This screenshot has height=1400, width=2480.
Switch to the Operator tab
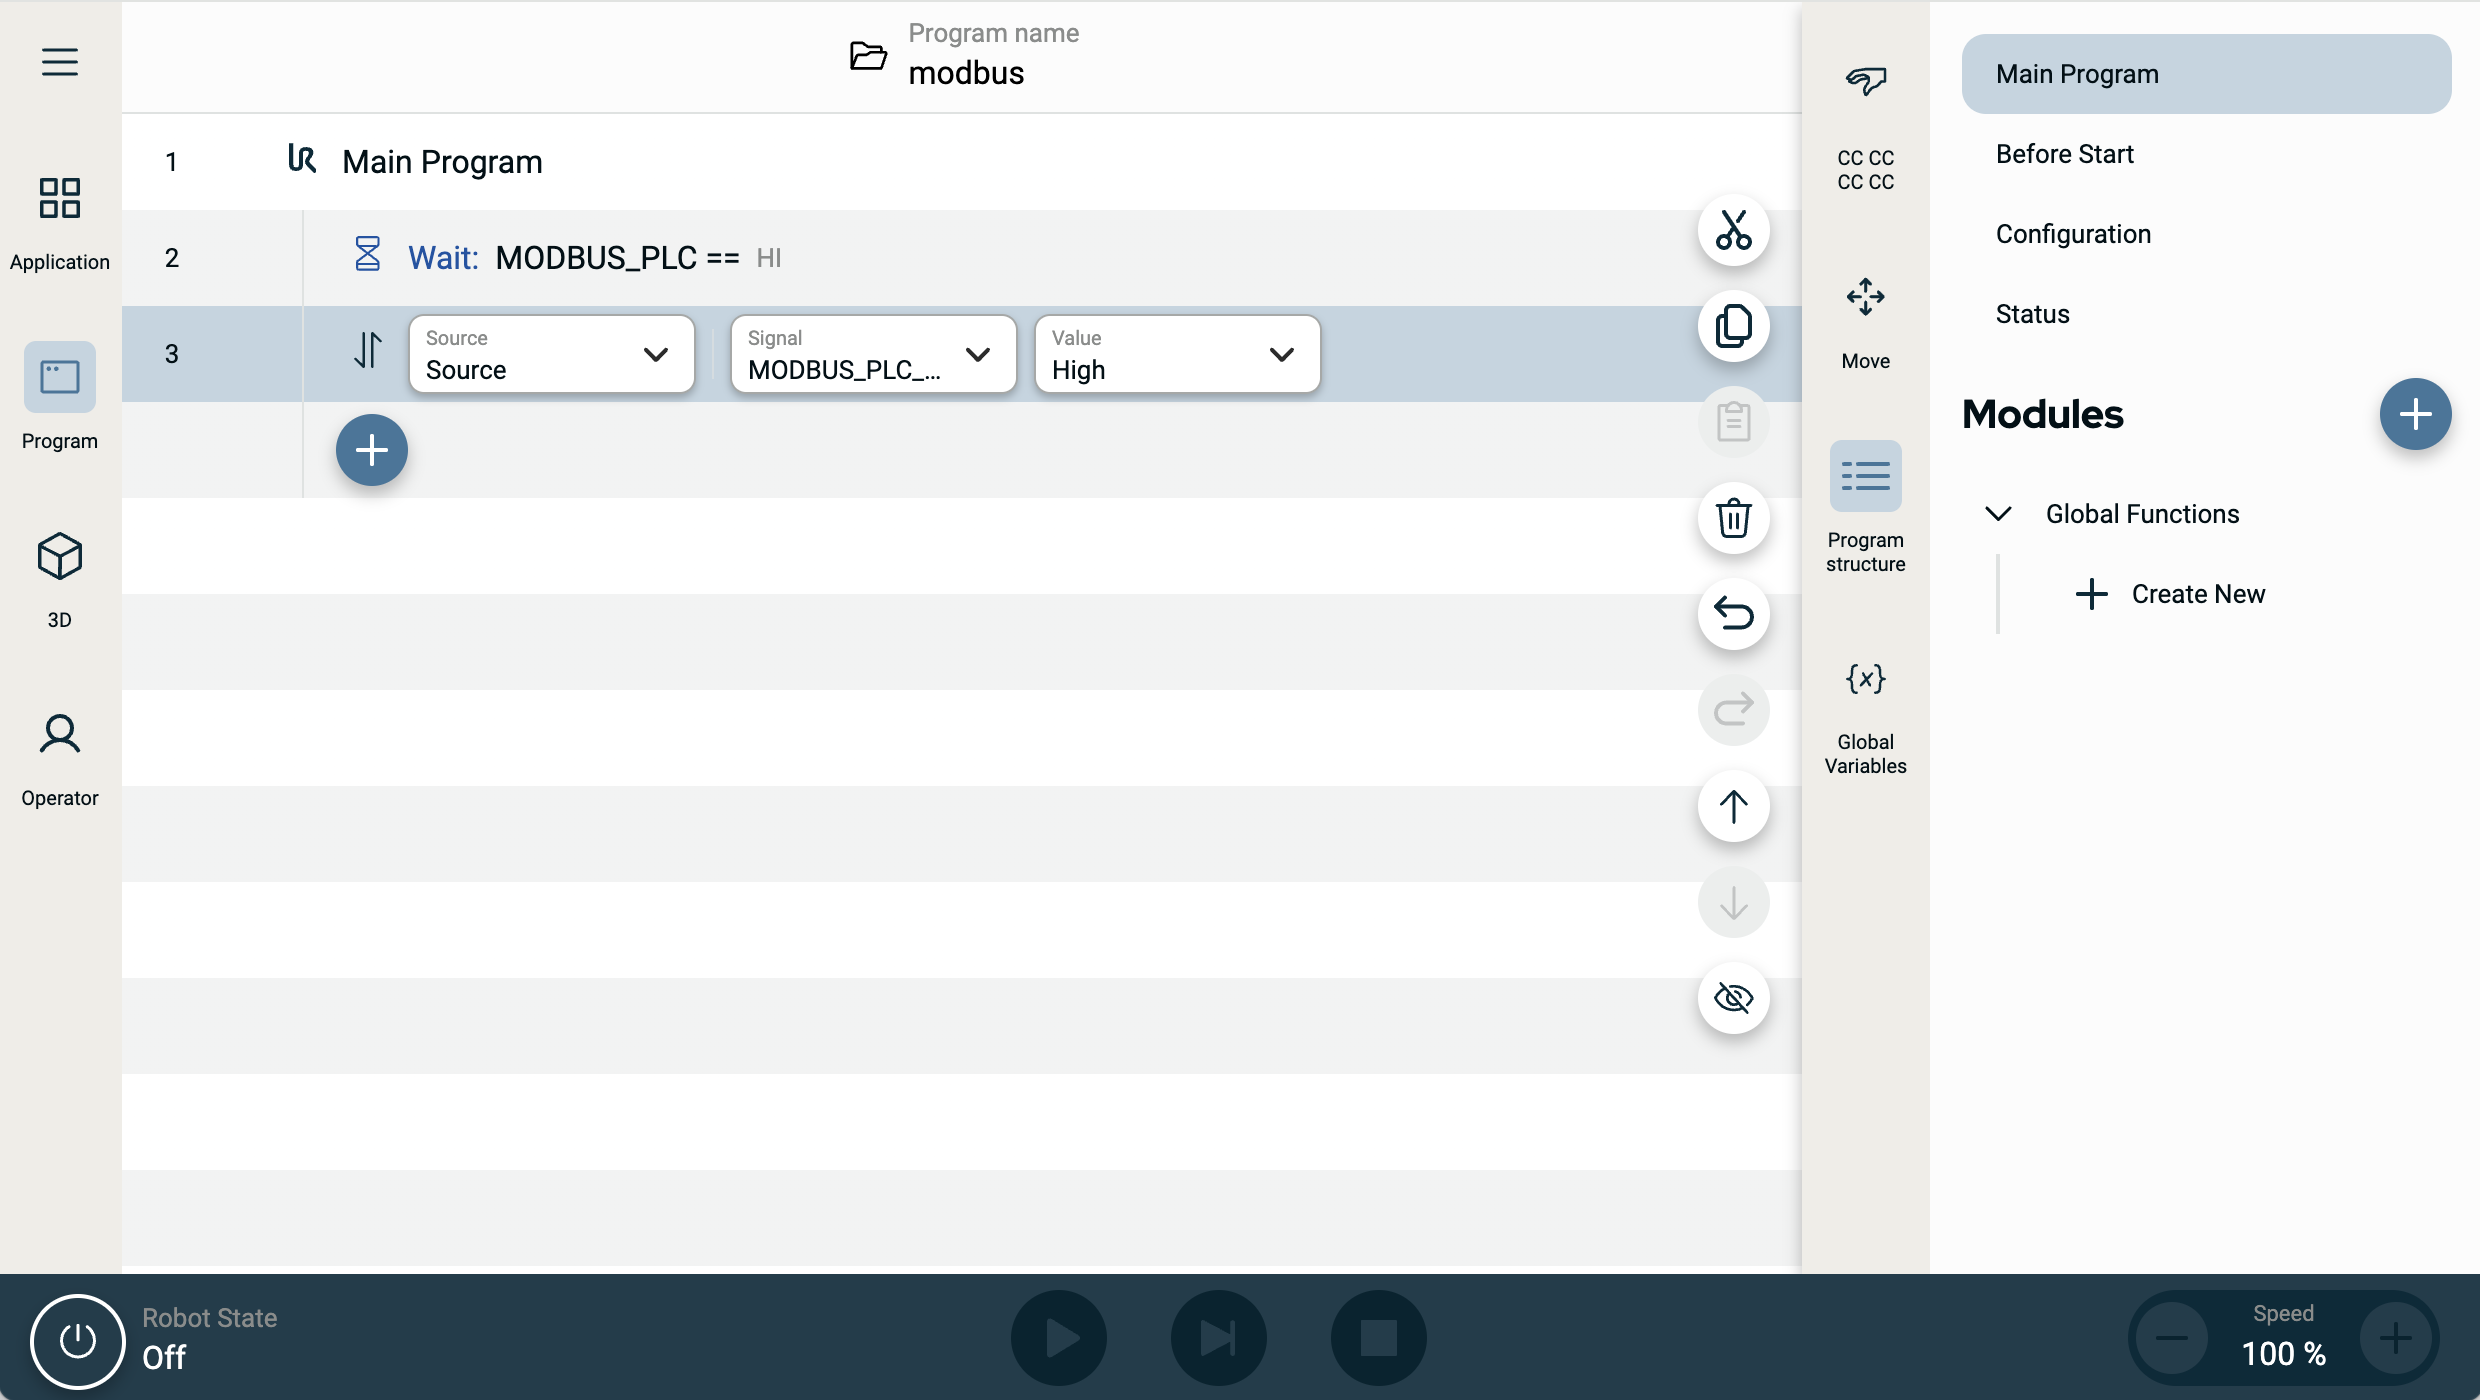60,758
